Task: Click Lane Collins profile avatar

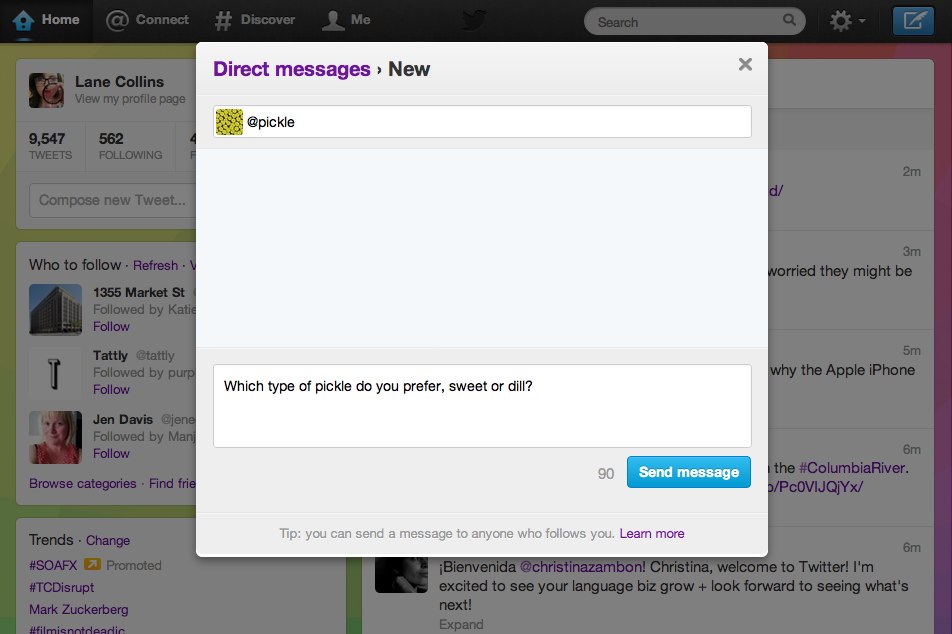Action: (x=46, y=90)
